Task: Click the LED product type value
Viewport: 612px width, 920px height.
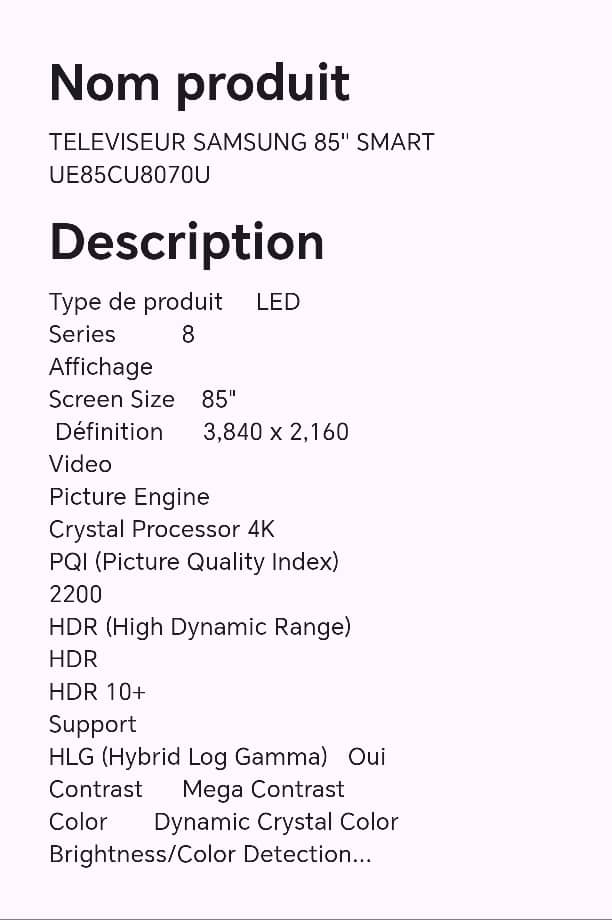Action: click(x=278, y=302)
